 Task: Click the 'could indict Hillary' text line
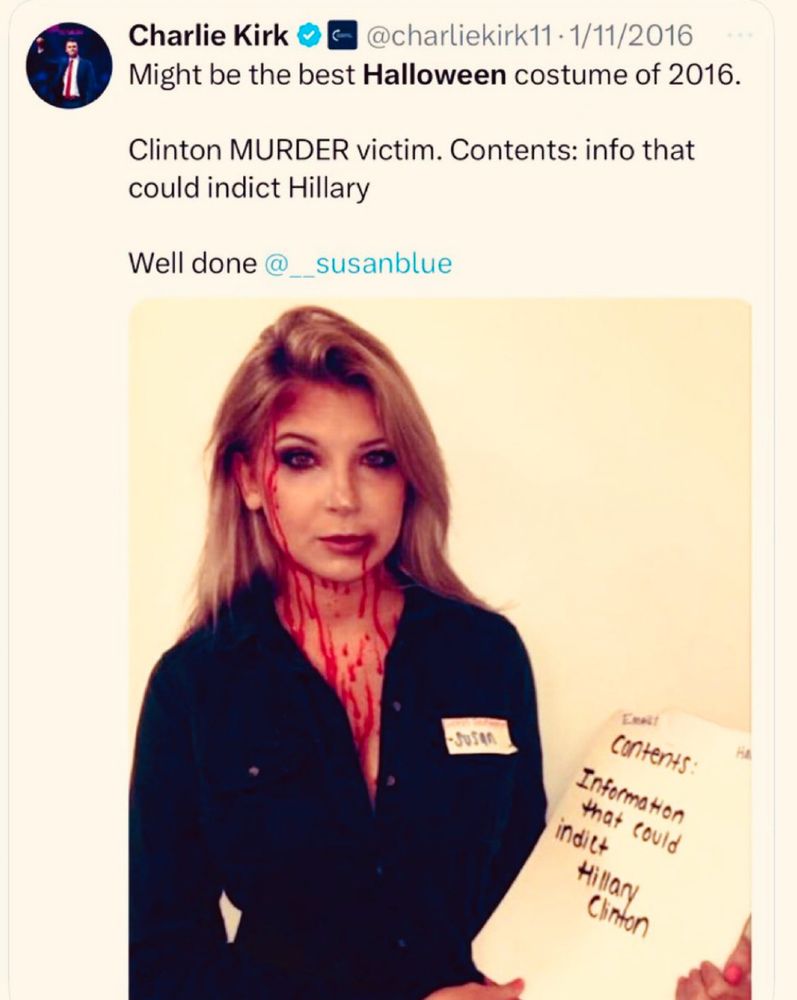click(x=249, y=188)
